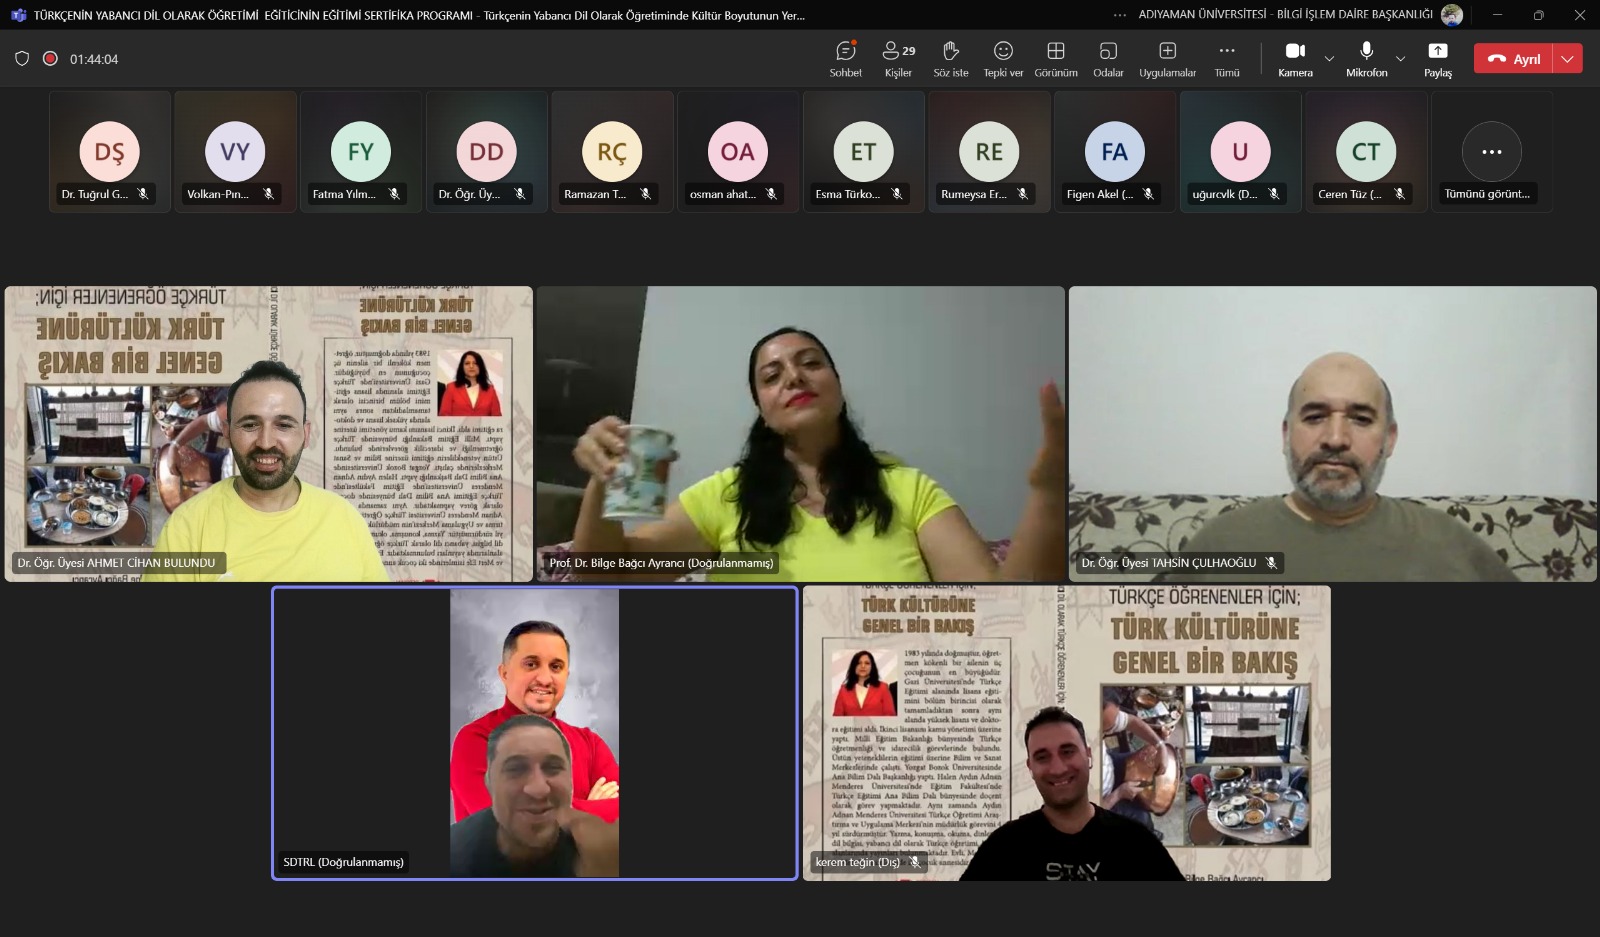Expand the microphone options arrow
1600x937 pixels.
coord(1401,59)
